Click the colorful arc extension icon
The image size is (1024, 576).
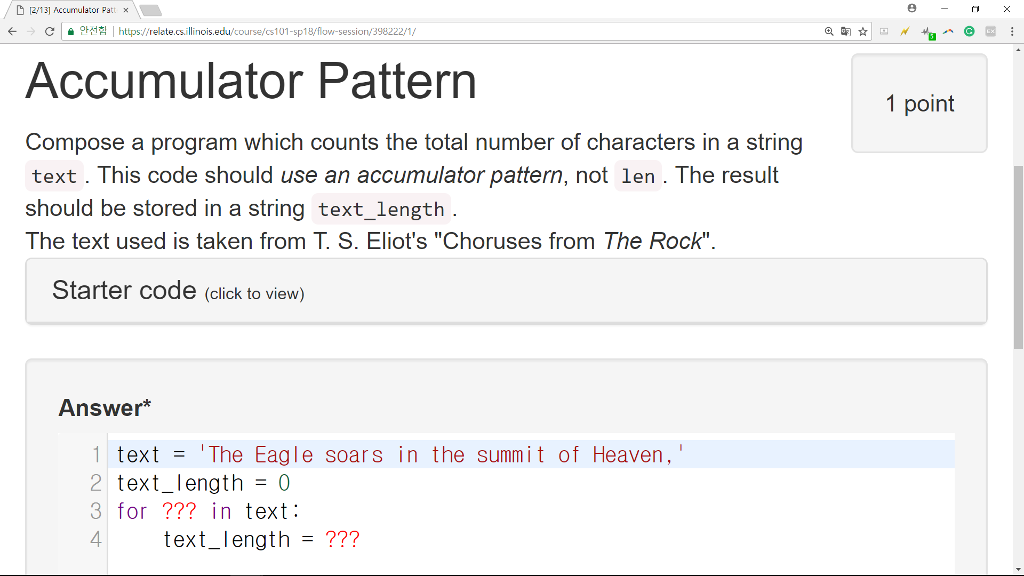tap(948, 31)
